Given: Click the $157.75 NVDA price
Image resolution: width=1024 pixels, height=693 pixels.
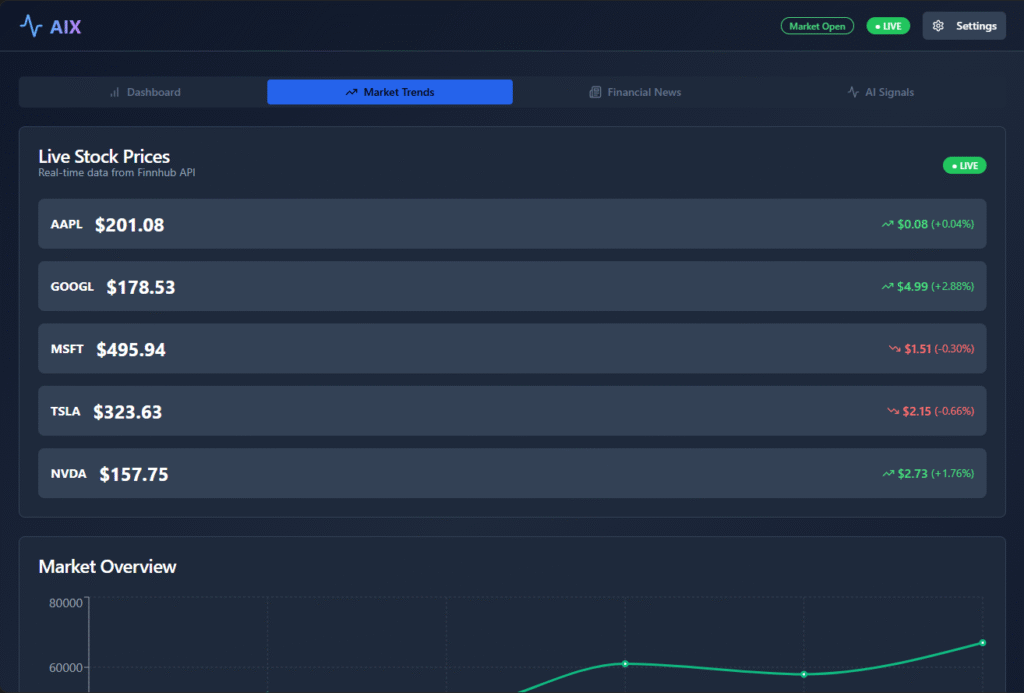Looking at the screenshot, I should 134,474.
